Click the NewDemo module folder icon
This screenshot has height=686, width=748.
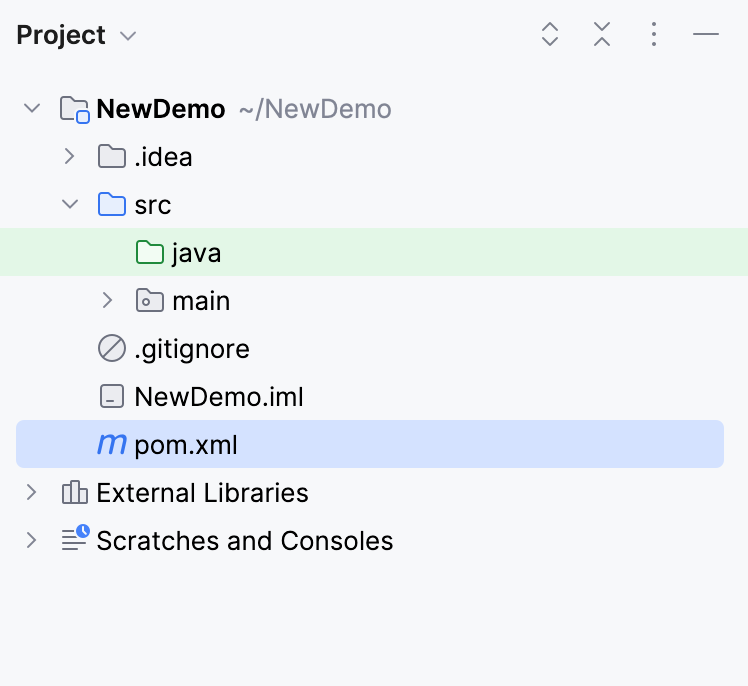coord(74,109)
